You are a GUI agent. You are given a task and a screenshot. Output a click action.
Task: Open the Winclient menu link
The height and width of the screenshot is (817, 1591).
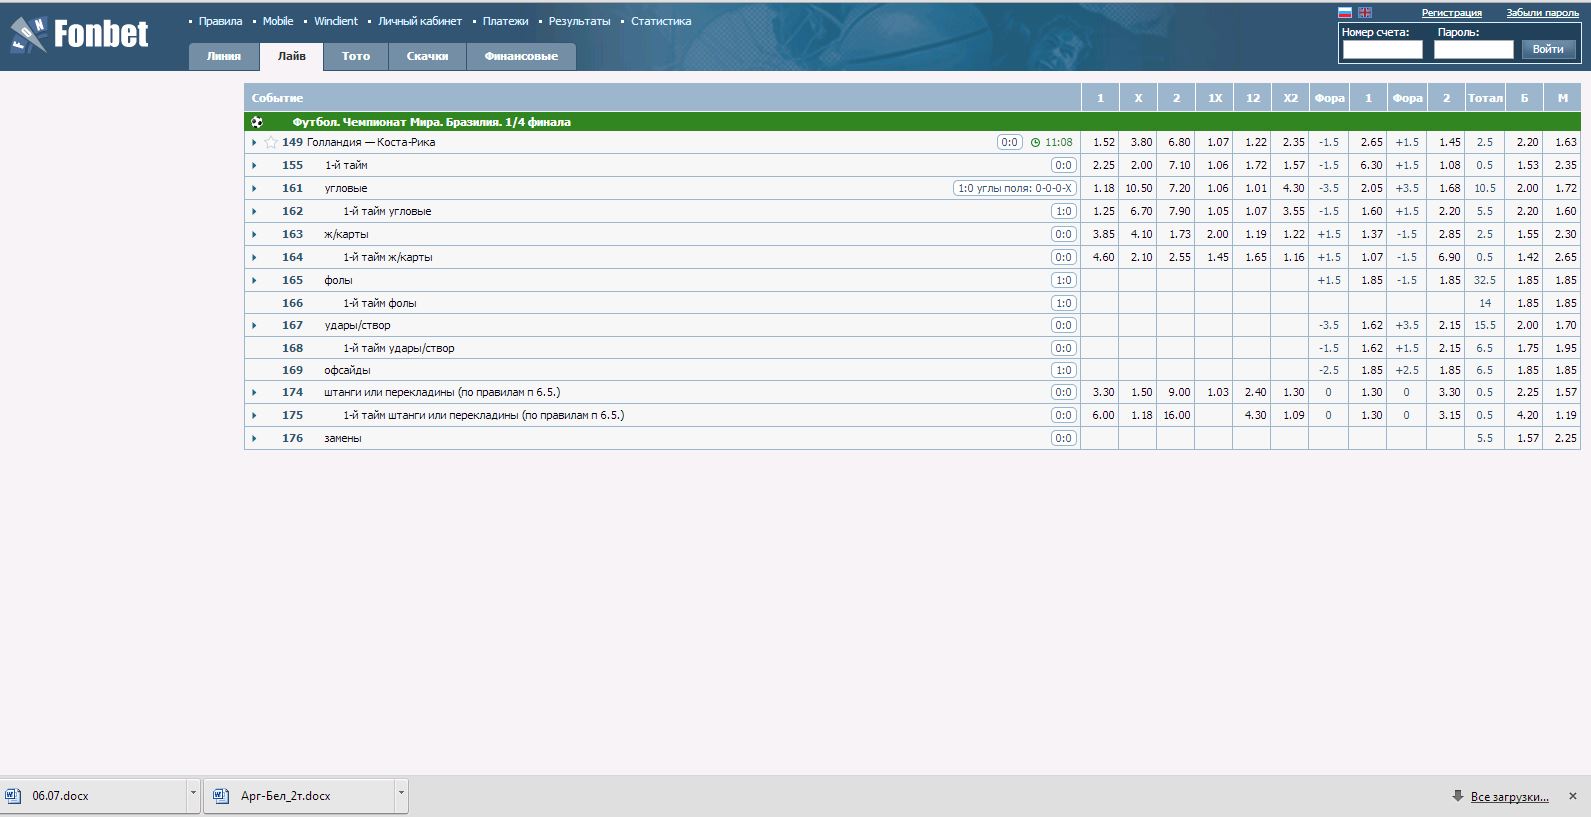pyautogui.click(x=336, y=21)
